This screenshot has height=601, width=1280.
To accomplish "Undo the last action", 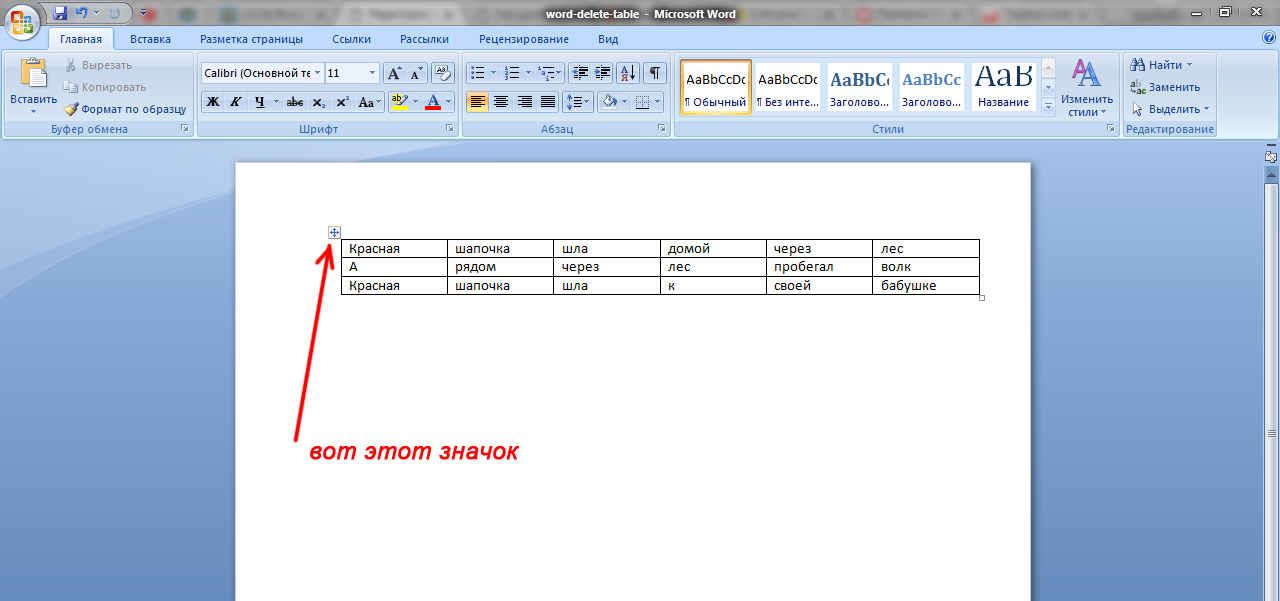I will pos(81,14).
